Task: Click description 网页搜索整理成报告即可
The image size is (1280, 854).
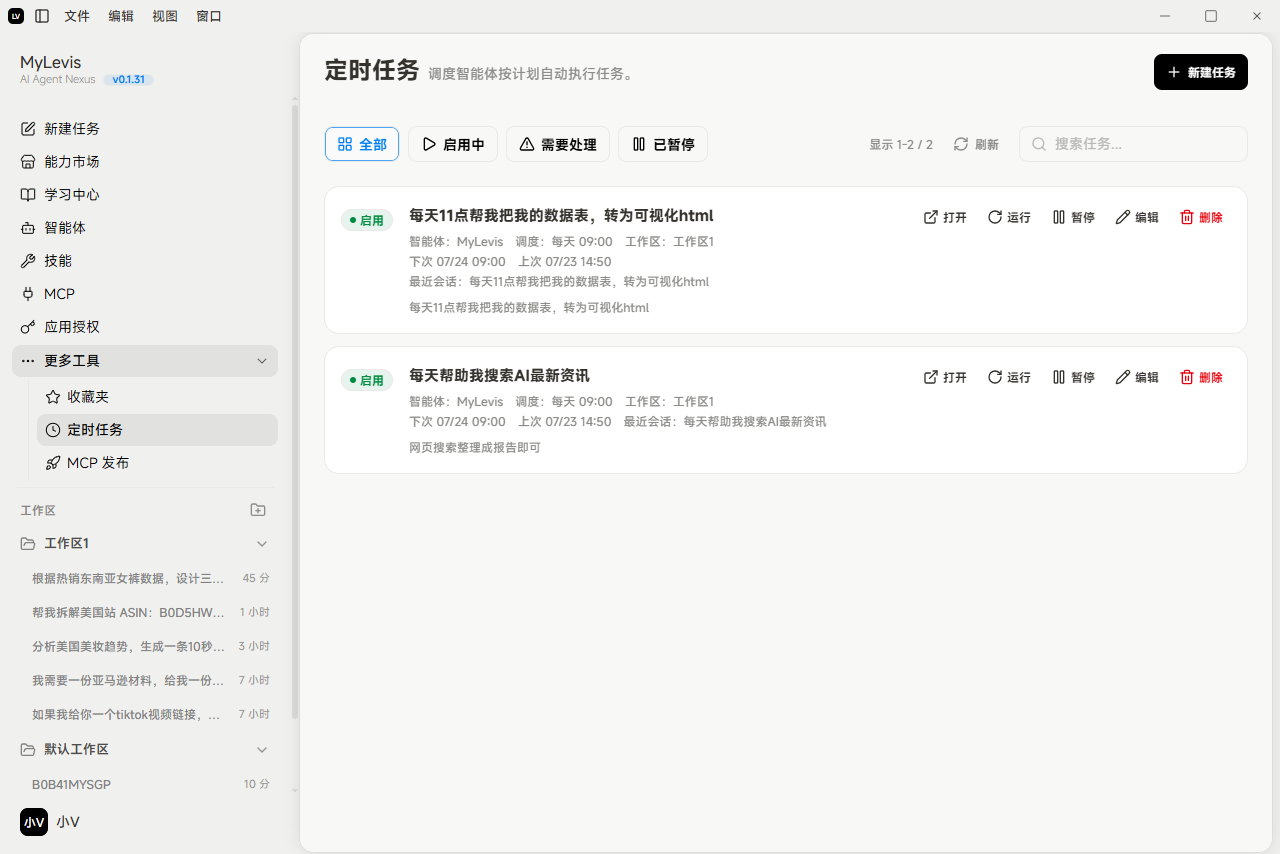Action: pos(475,447)
